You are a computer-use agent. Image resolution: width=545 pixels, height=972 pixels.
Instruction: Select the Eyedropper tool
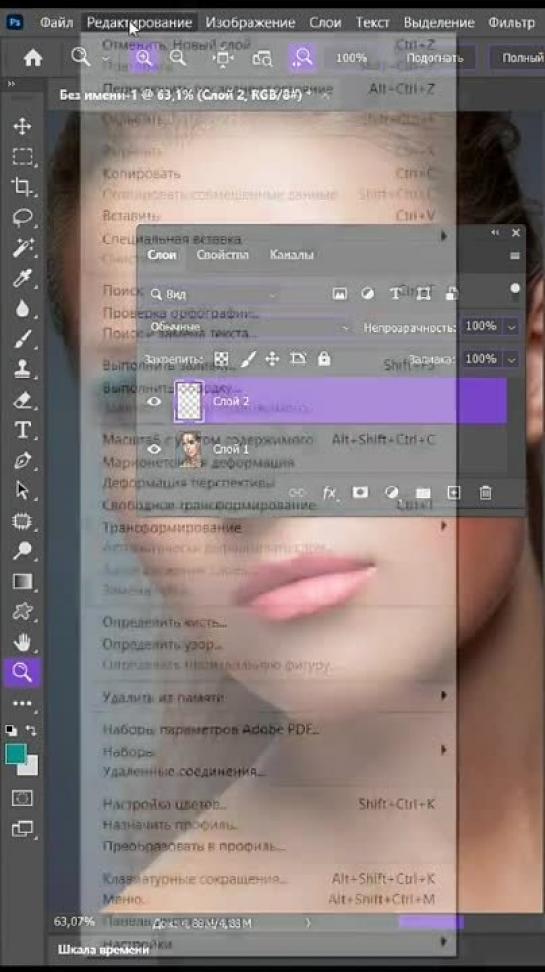[22, 278]
